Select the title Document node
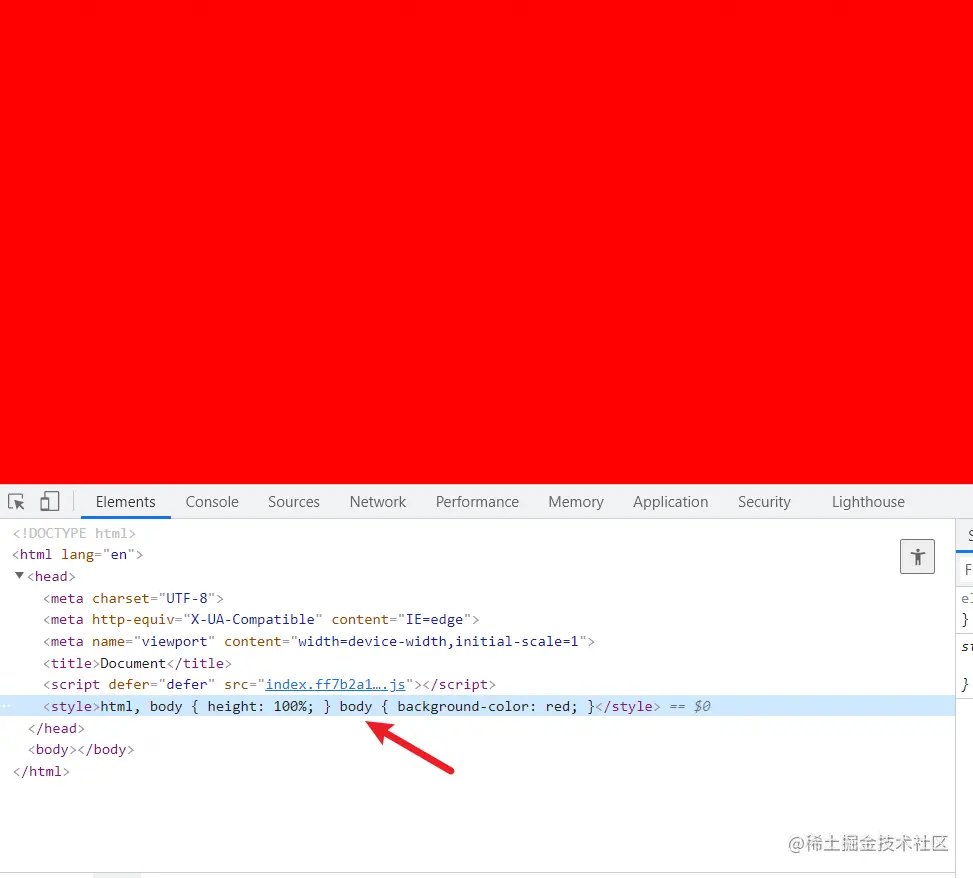Image resolution: width=973 pixels, height=878 pixels. [137, 663]
